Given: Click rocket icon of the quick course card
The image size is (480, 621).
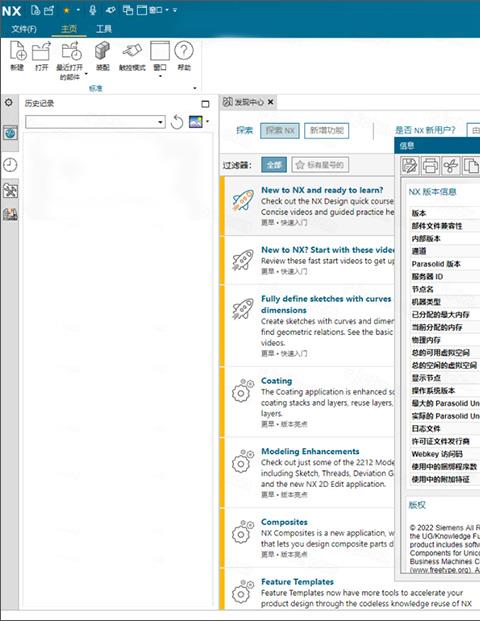Looking at the screenshot, I should (x=242, y=200).
